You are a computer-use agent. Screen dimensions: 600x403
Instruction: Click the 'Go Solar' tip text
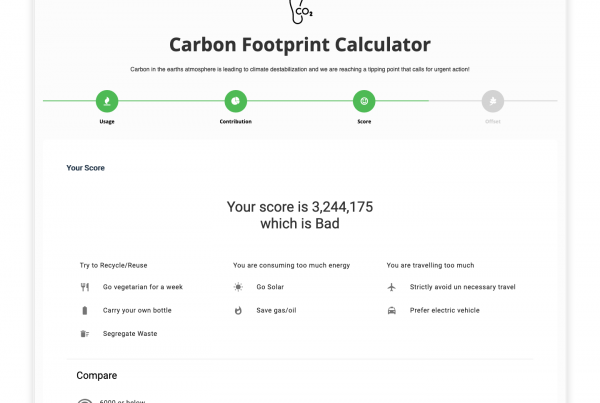click(x=270, y=287)
